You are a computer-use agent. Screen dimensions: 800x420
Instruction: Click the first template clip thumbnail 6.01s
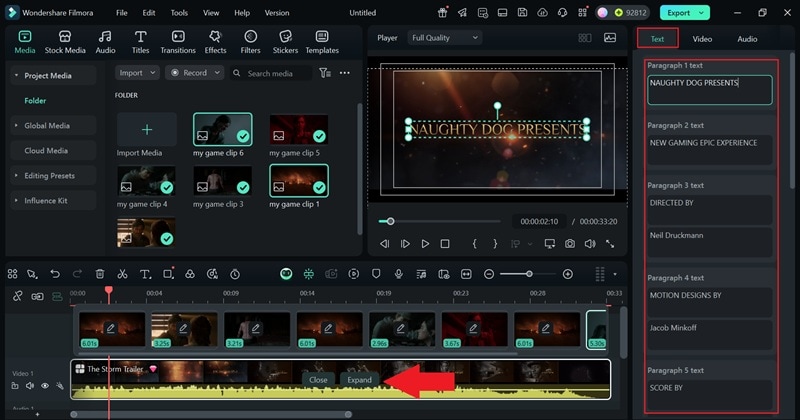click(x=112, y=330)
